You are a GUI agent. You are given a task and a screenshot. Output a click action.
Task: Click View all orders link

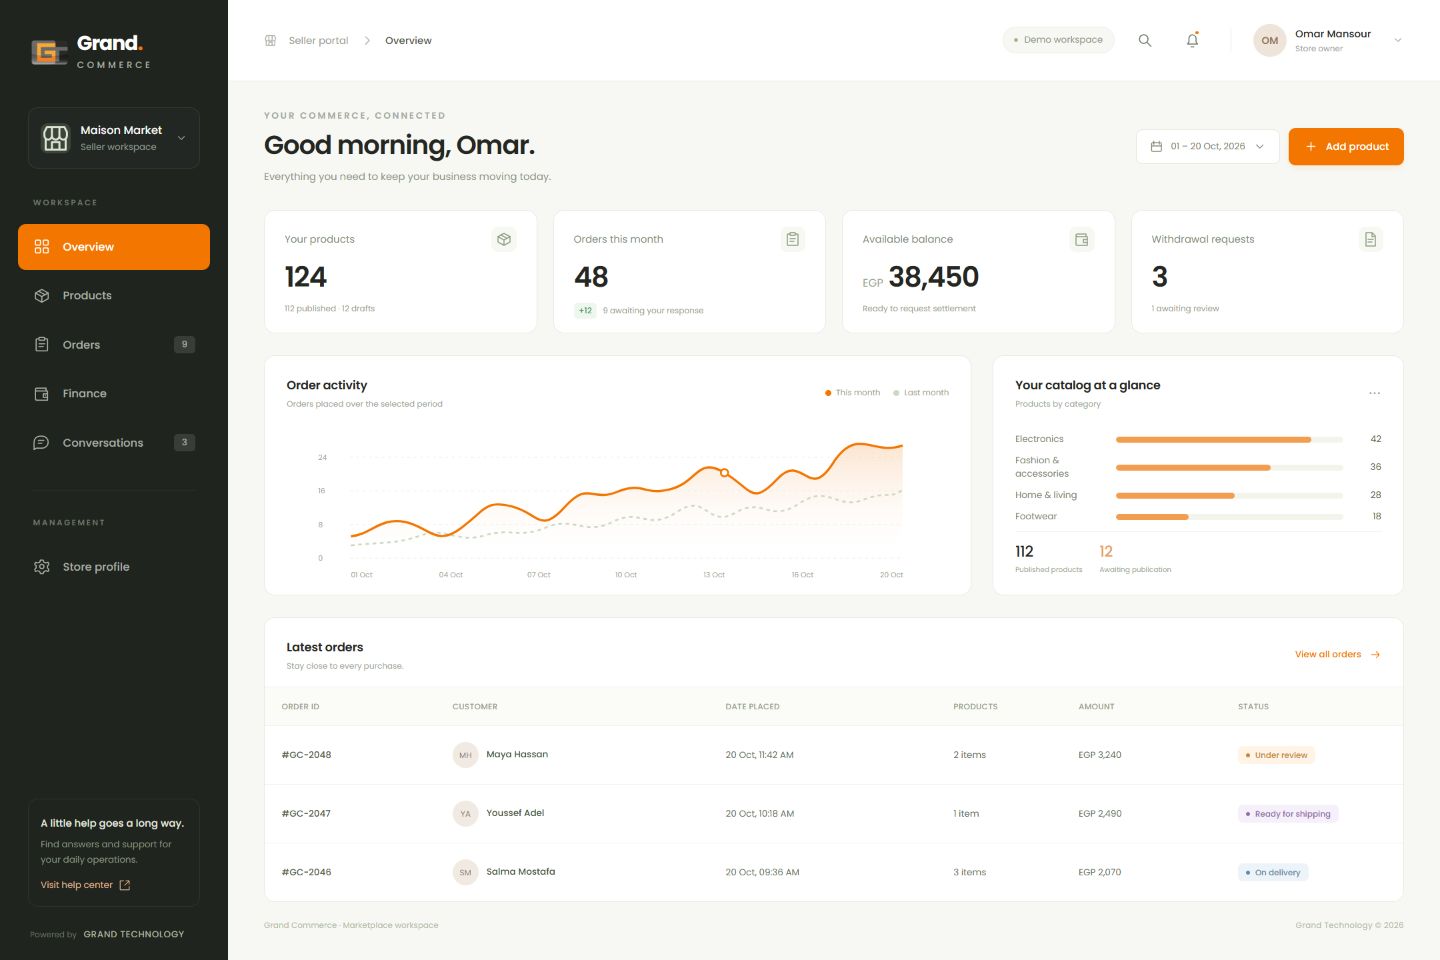(x=1338, y=654)
